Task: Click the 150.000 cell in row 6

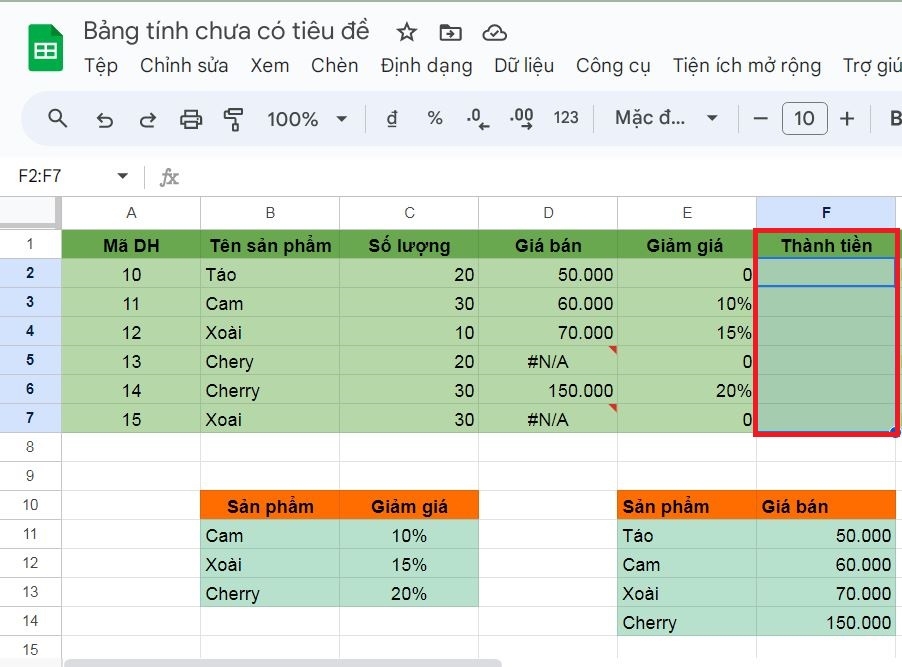Action: click(548, 390)
